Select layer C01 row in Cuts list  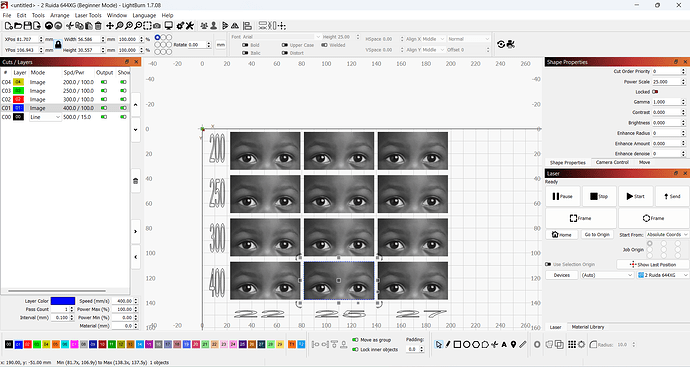(65, 108)
